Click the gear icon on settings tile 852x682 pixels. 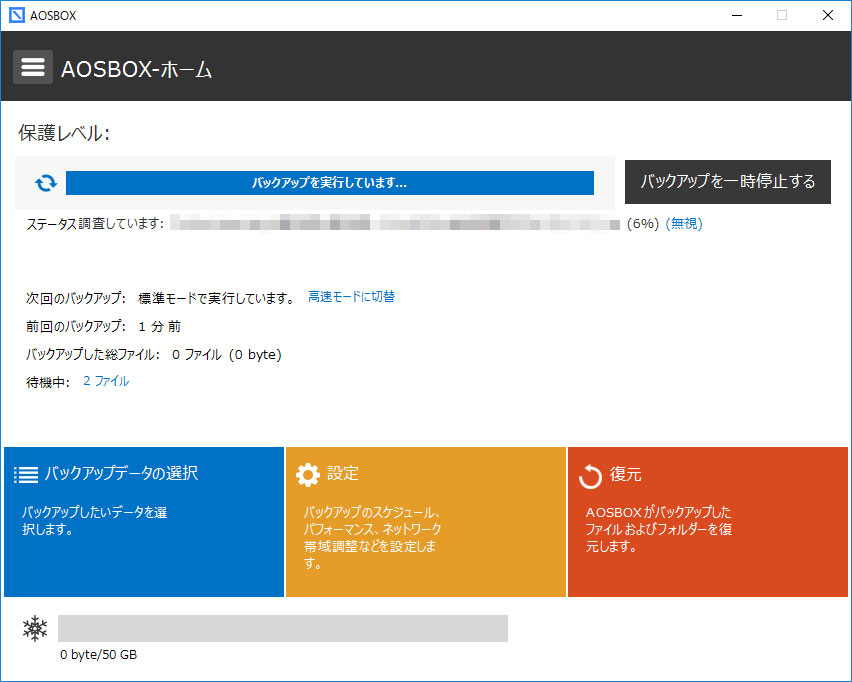click(308, 474)
